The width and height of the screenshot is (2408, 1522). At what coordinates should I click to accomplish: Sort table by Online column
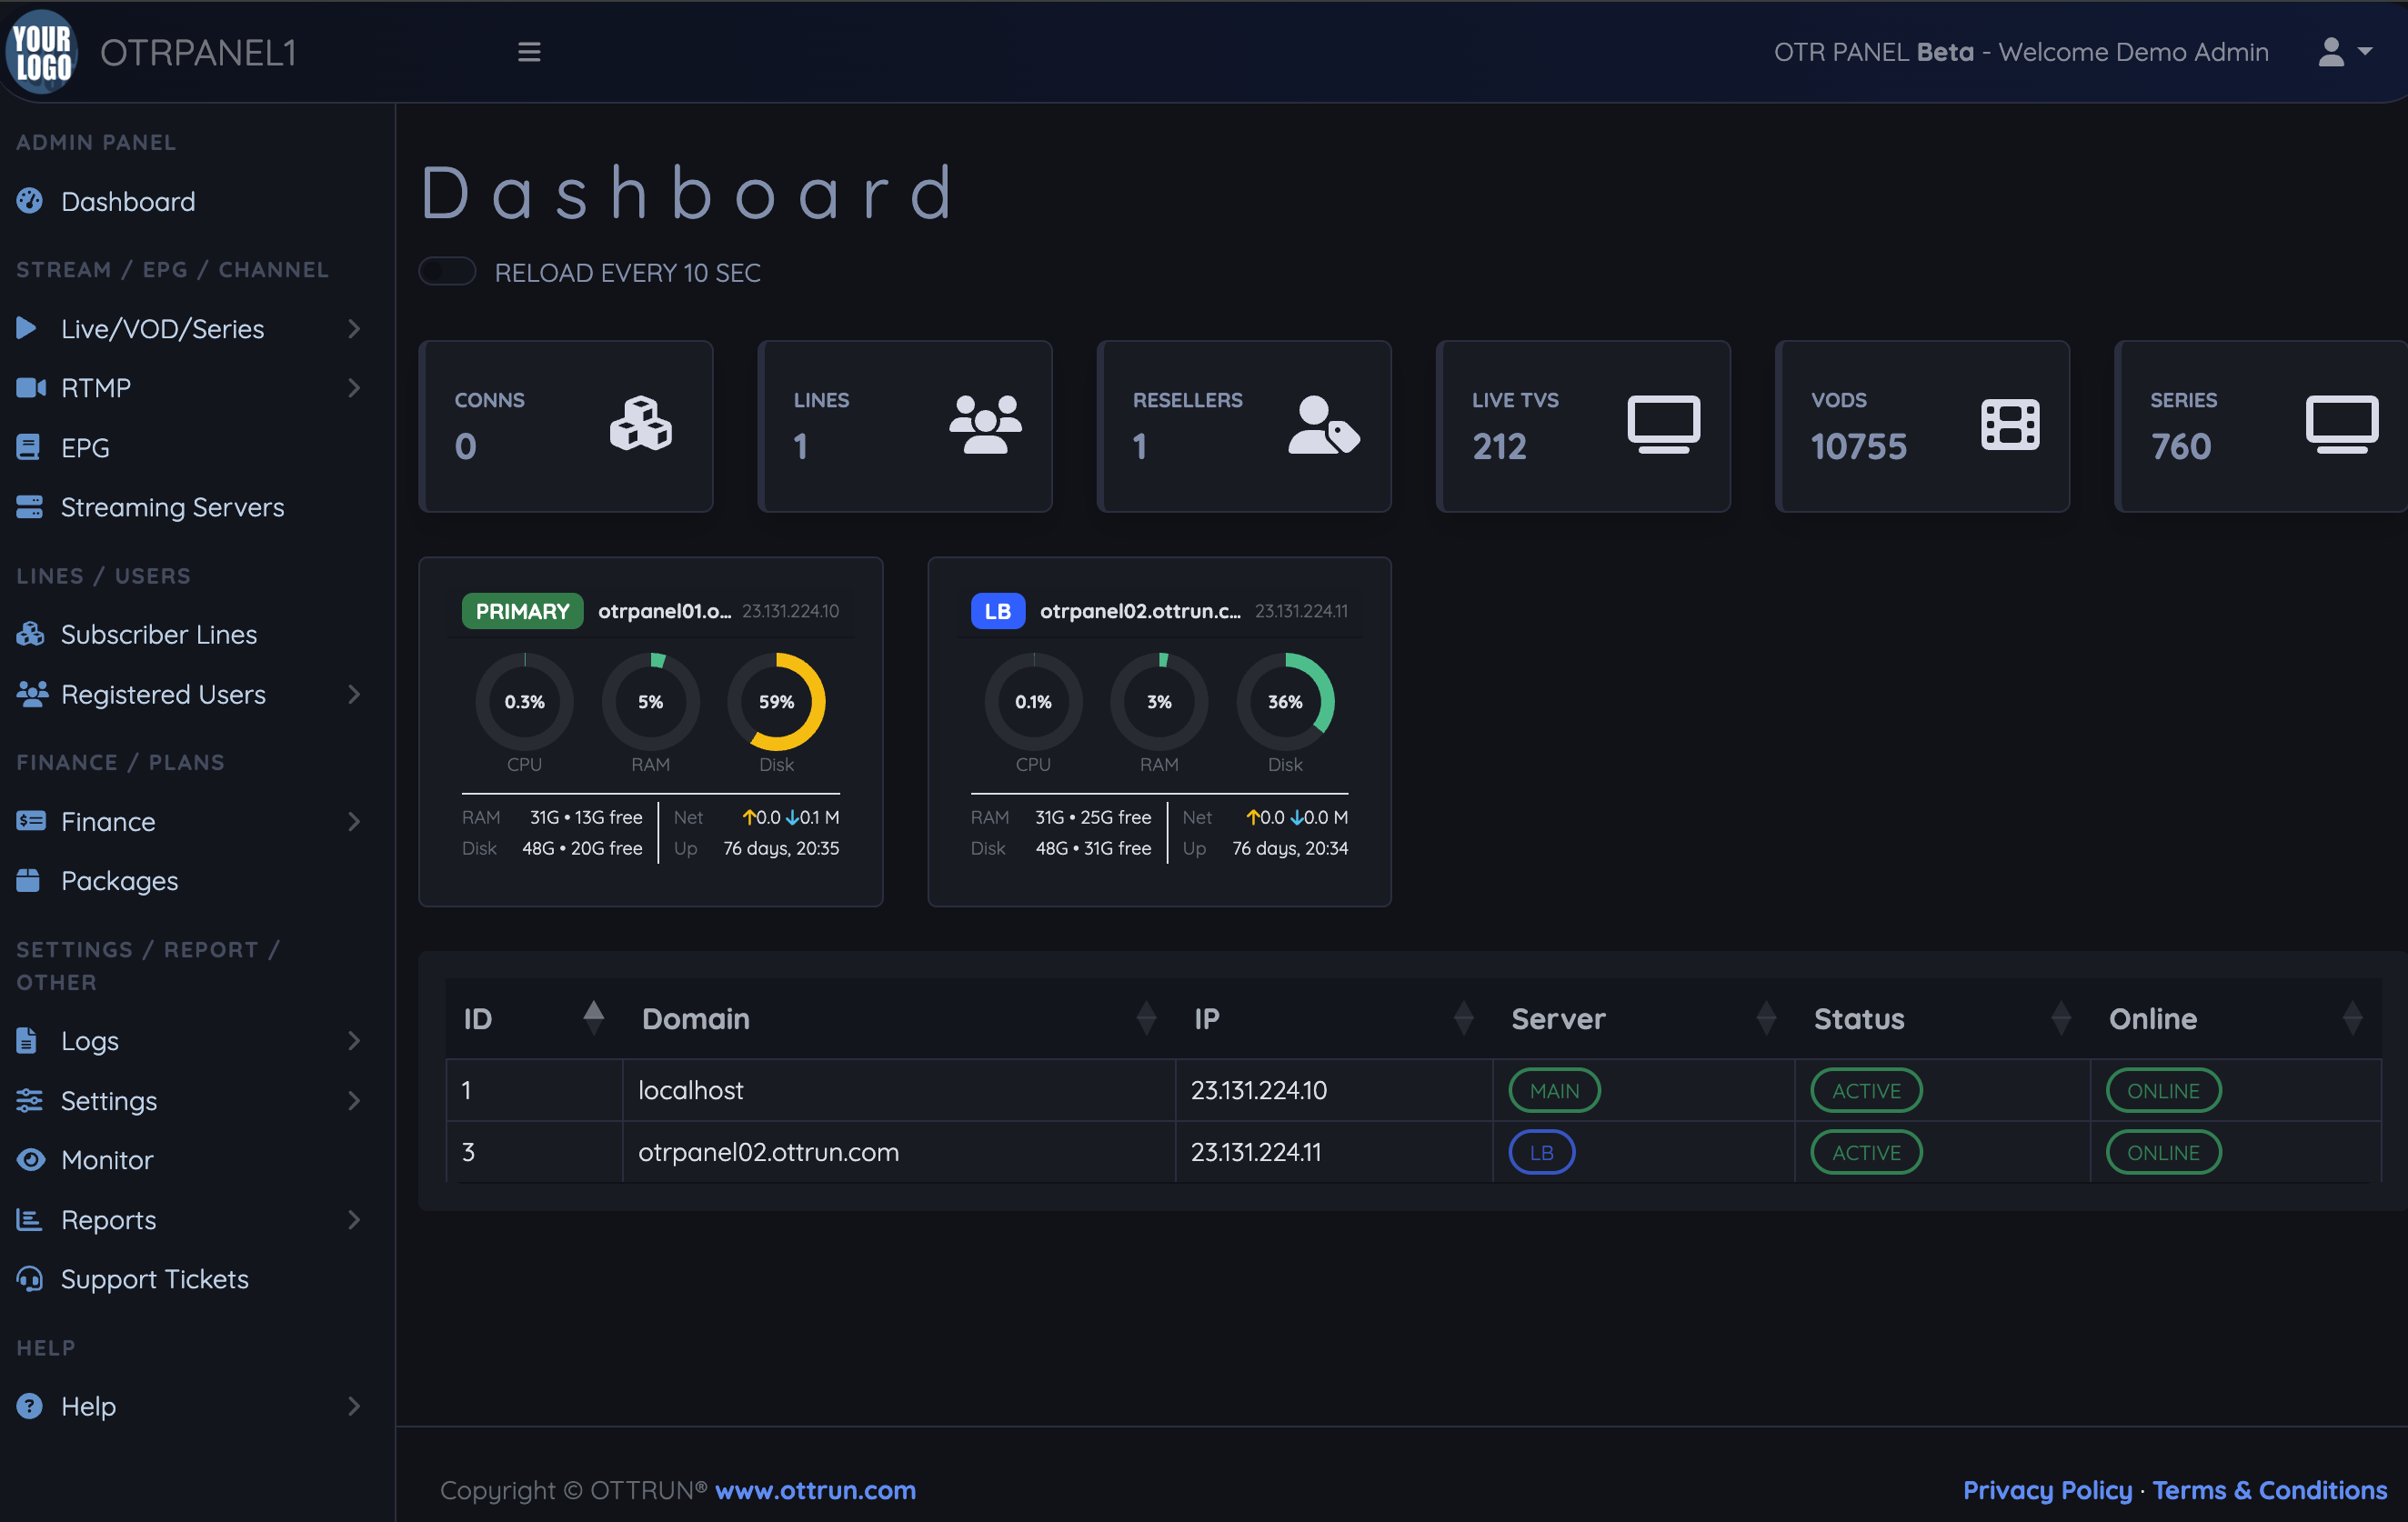pyautogui.click(x=2236, y=1018)
